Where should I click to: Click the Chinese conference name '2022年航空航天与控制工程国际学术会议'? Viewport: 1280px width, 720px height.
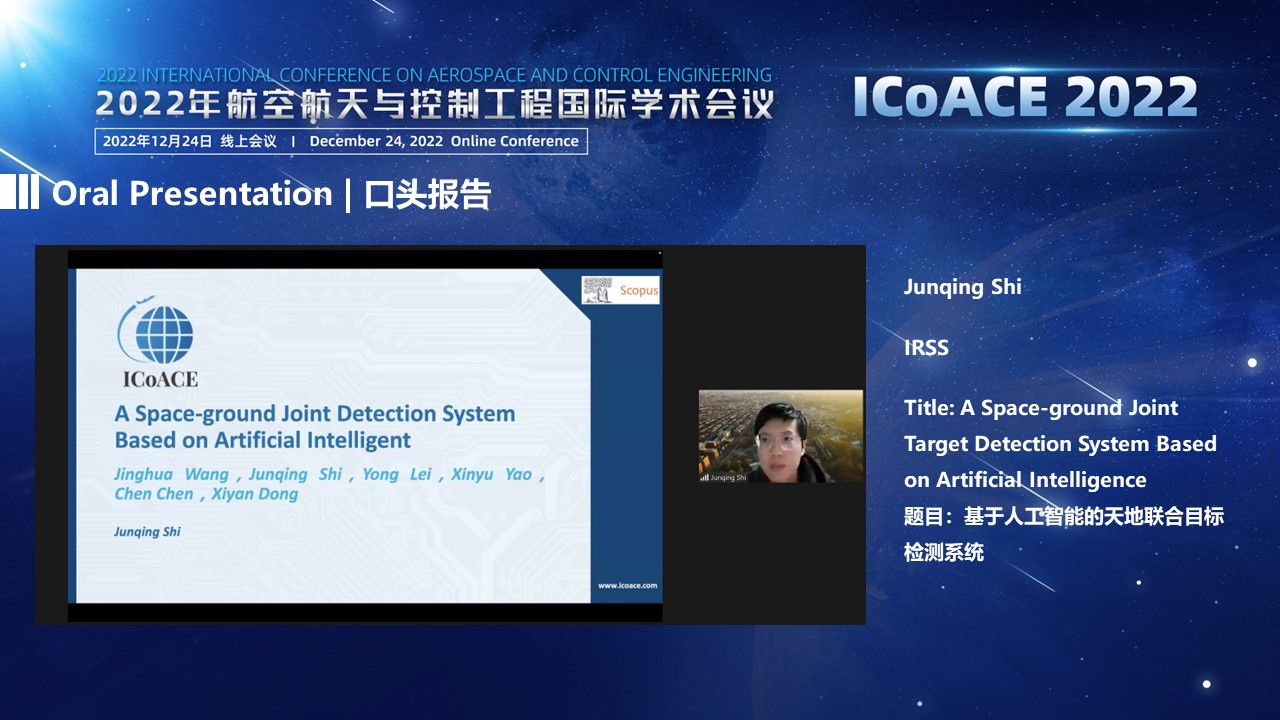434,105
